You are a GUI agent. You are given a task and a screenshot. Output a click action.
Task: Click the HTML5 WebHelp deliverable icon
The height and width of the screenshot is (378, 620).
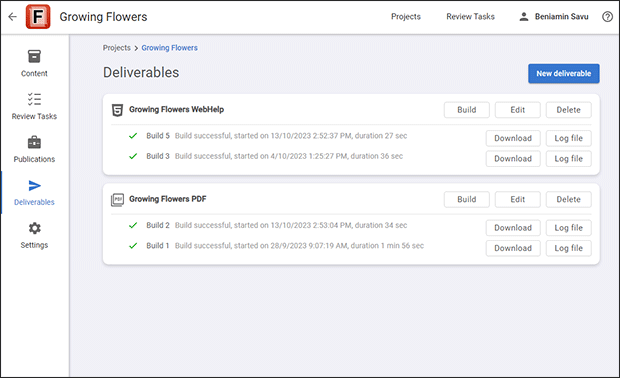117,110
